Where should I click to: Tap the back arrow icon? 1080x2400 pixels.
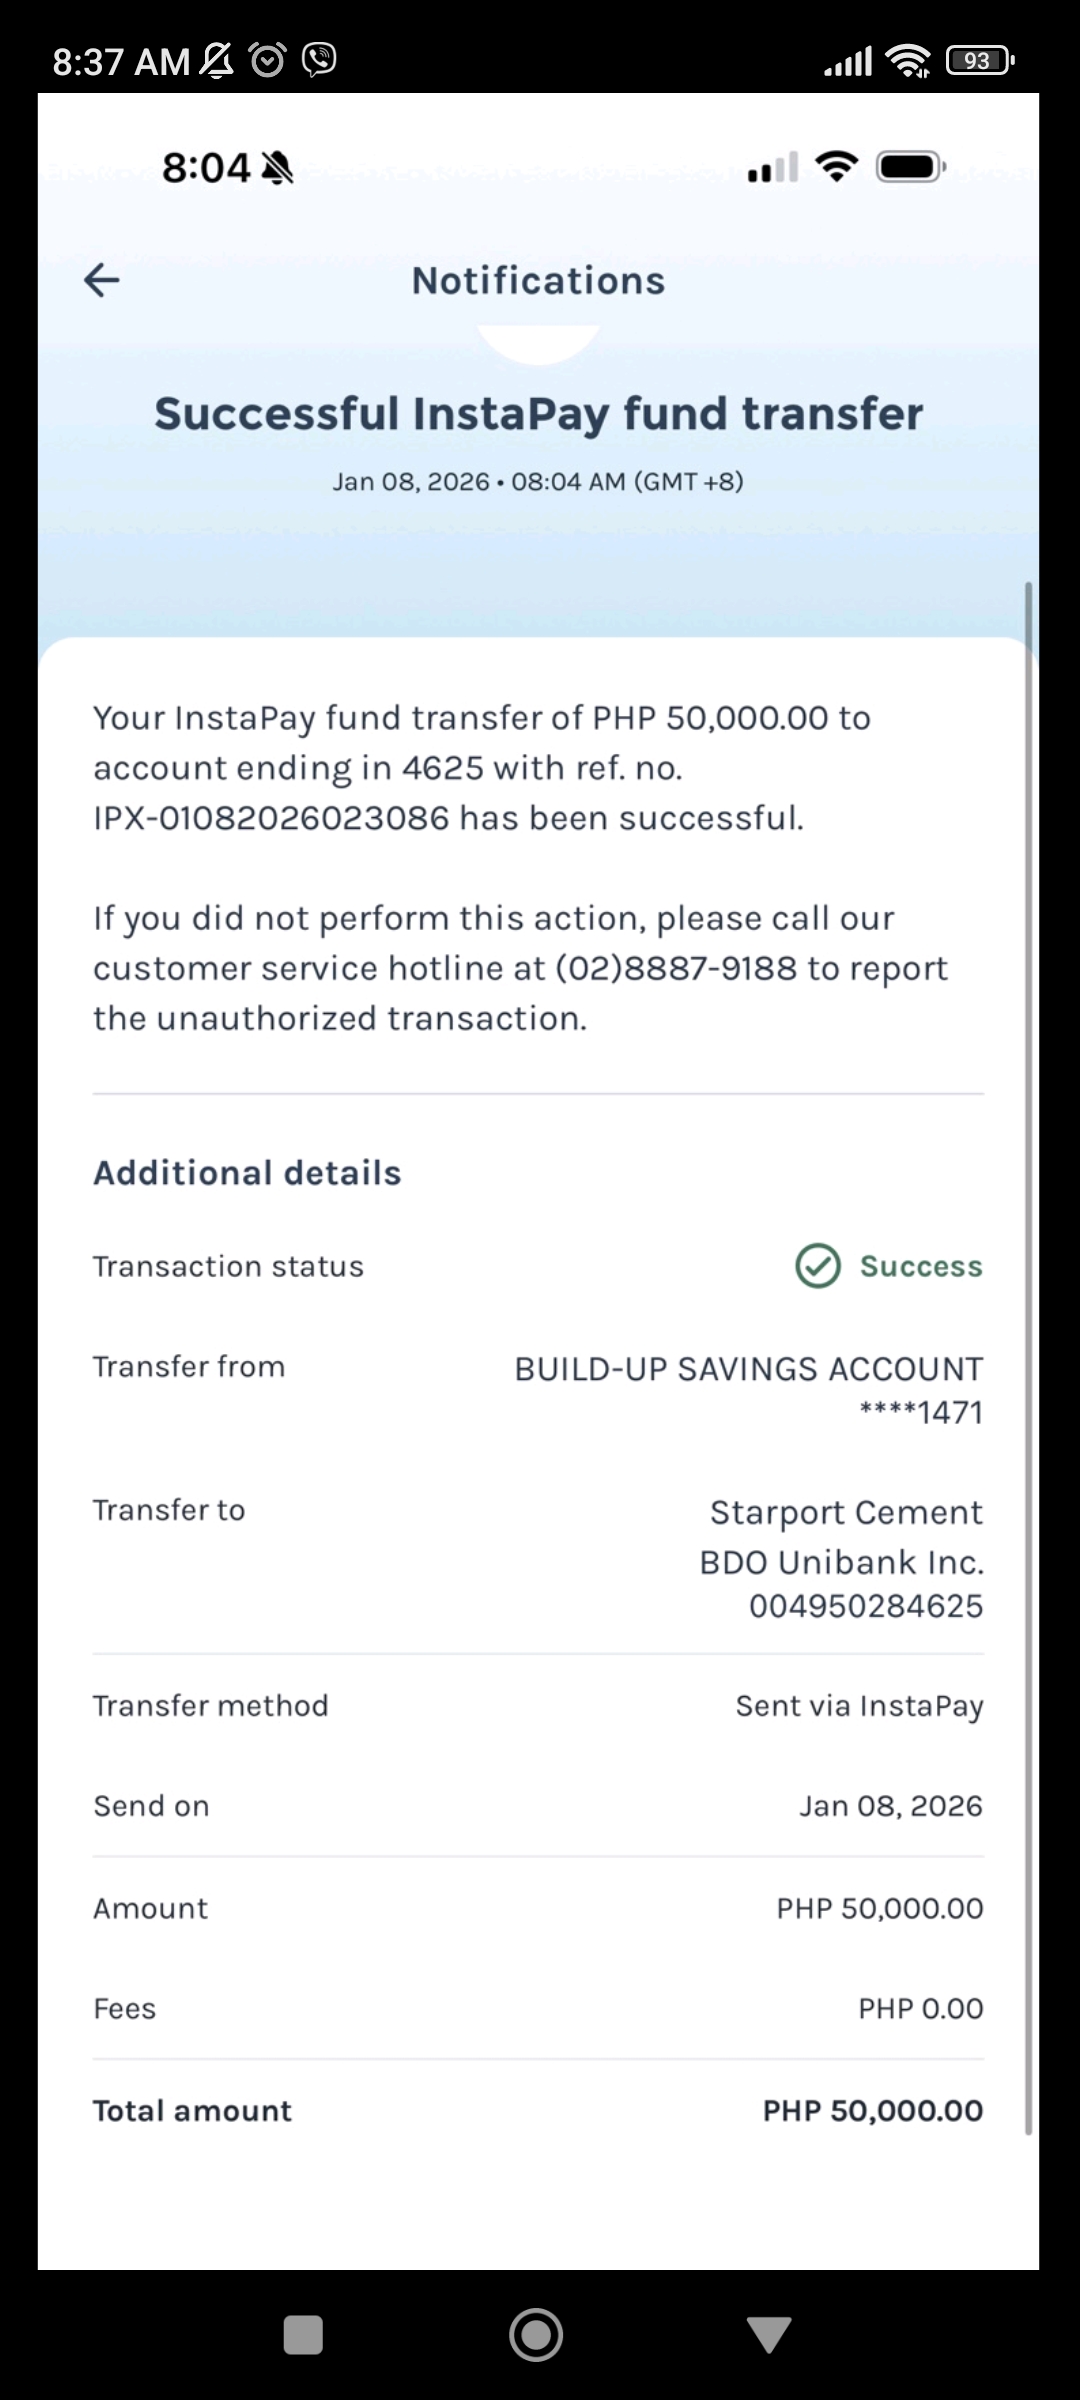[x=102, y=280]
